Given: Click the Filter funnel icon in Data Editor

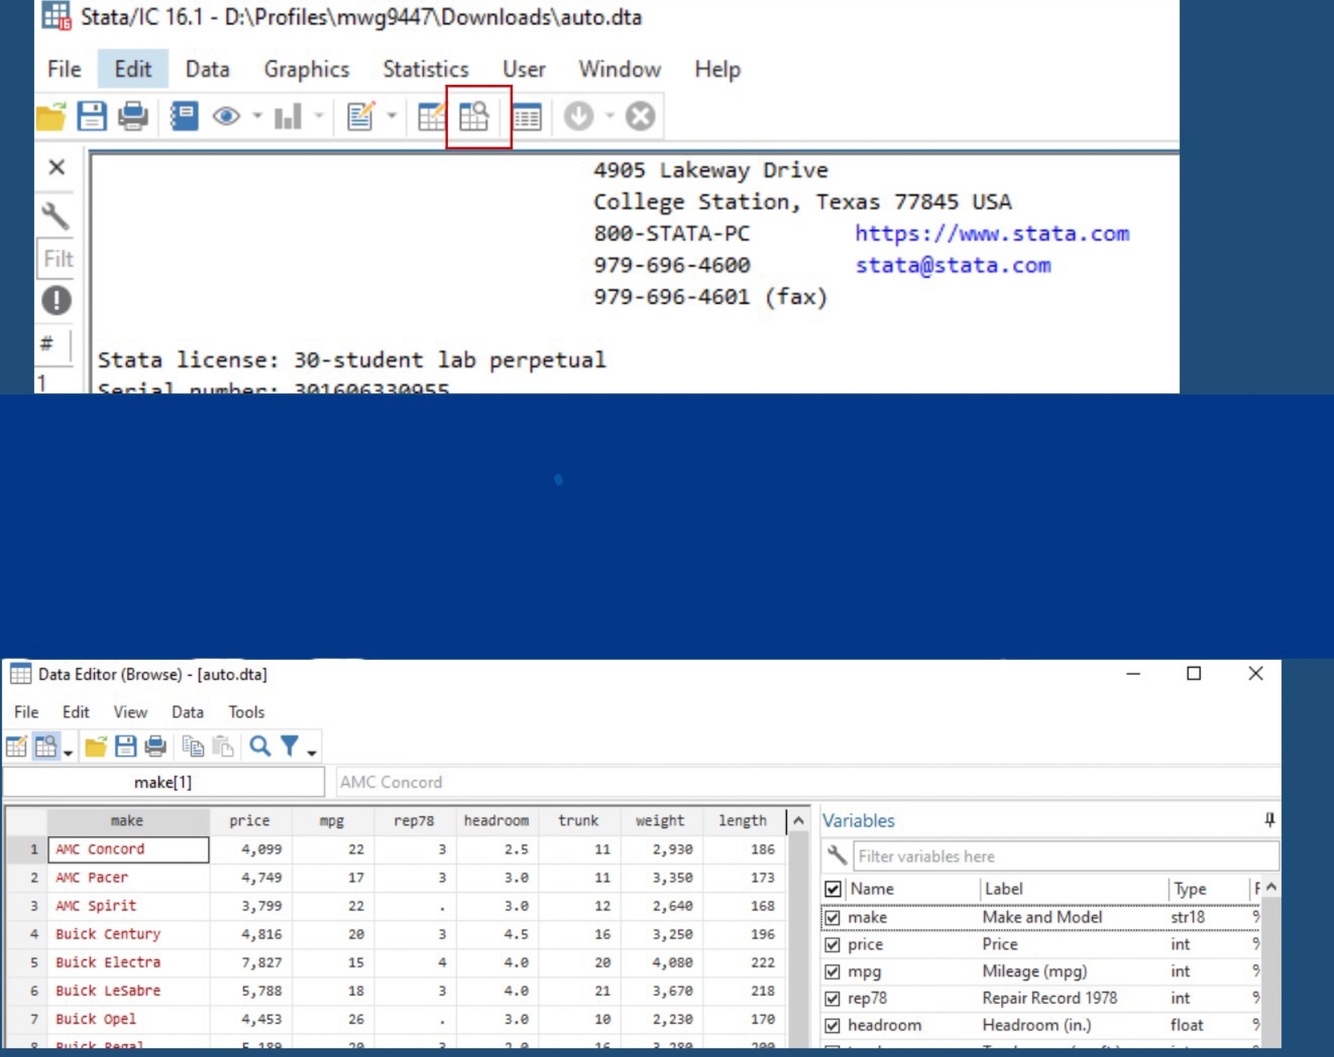Looking at the screenshot, I should [290, 746].
